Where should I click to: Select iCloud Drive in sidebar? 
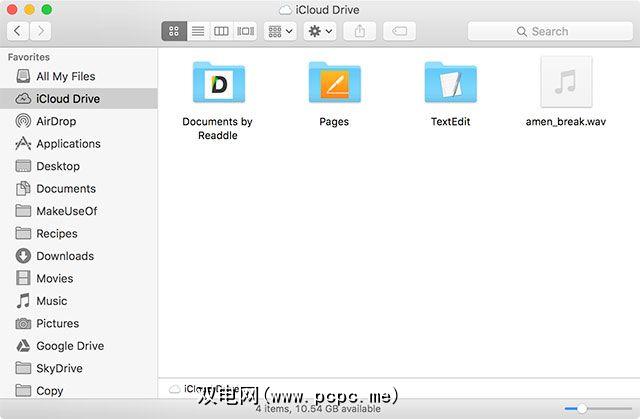(78, 99)
